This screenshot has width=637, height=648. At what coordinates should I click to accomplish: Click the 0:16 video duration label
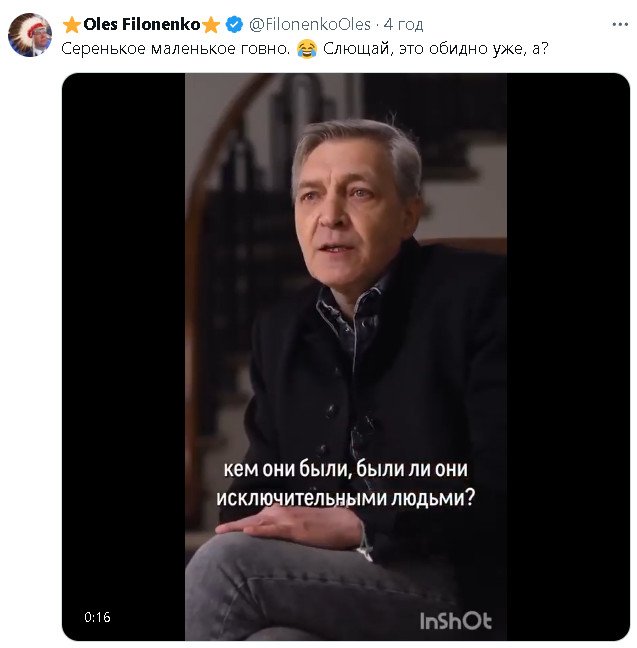[97, 618]
